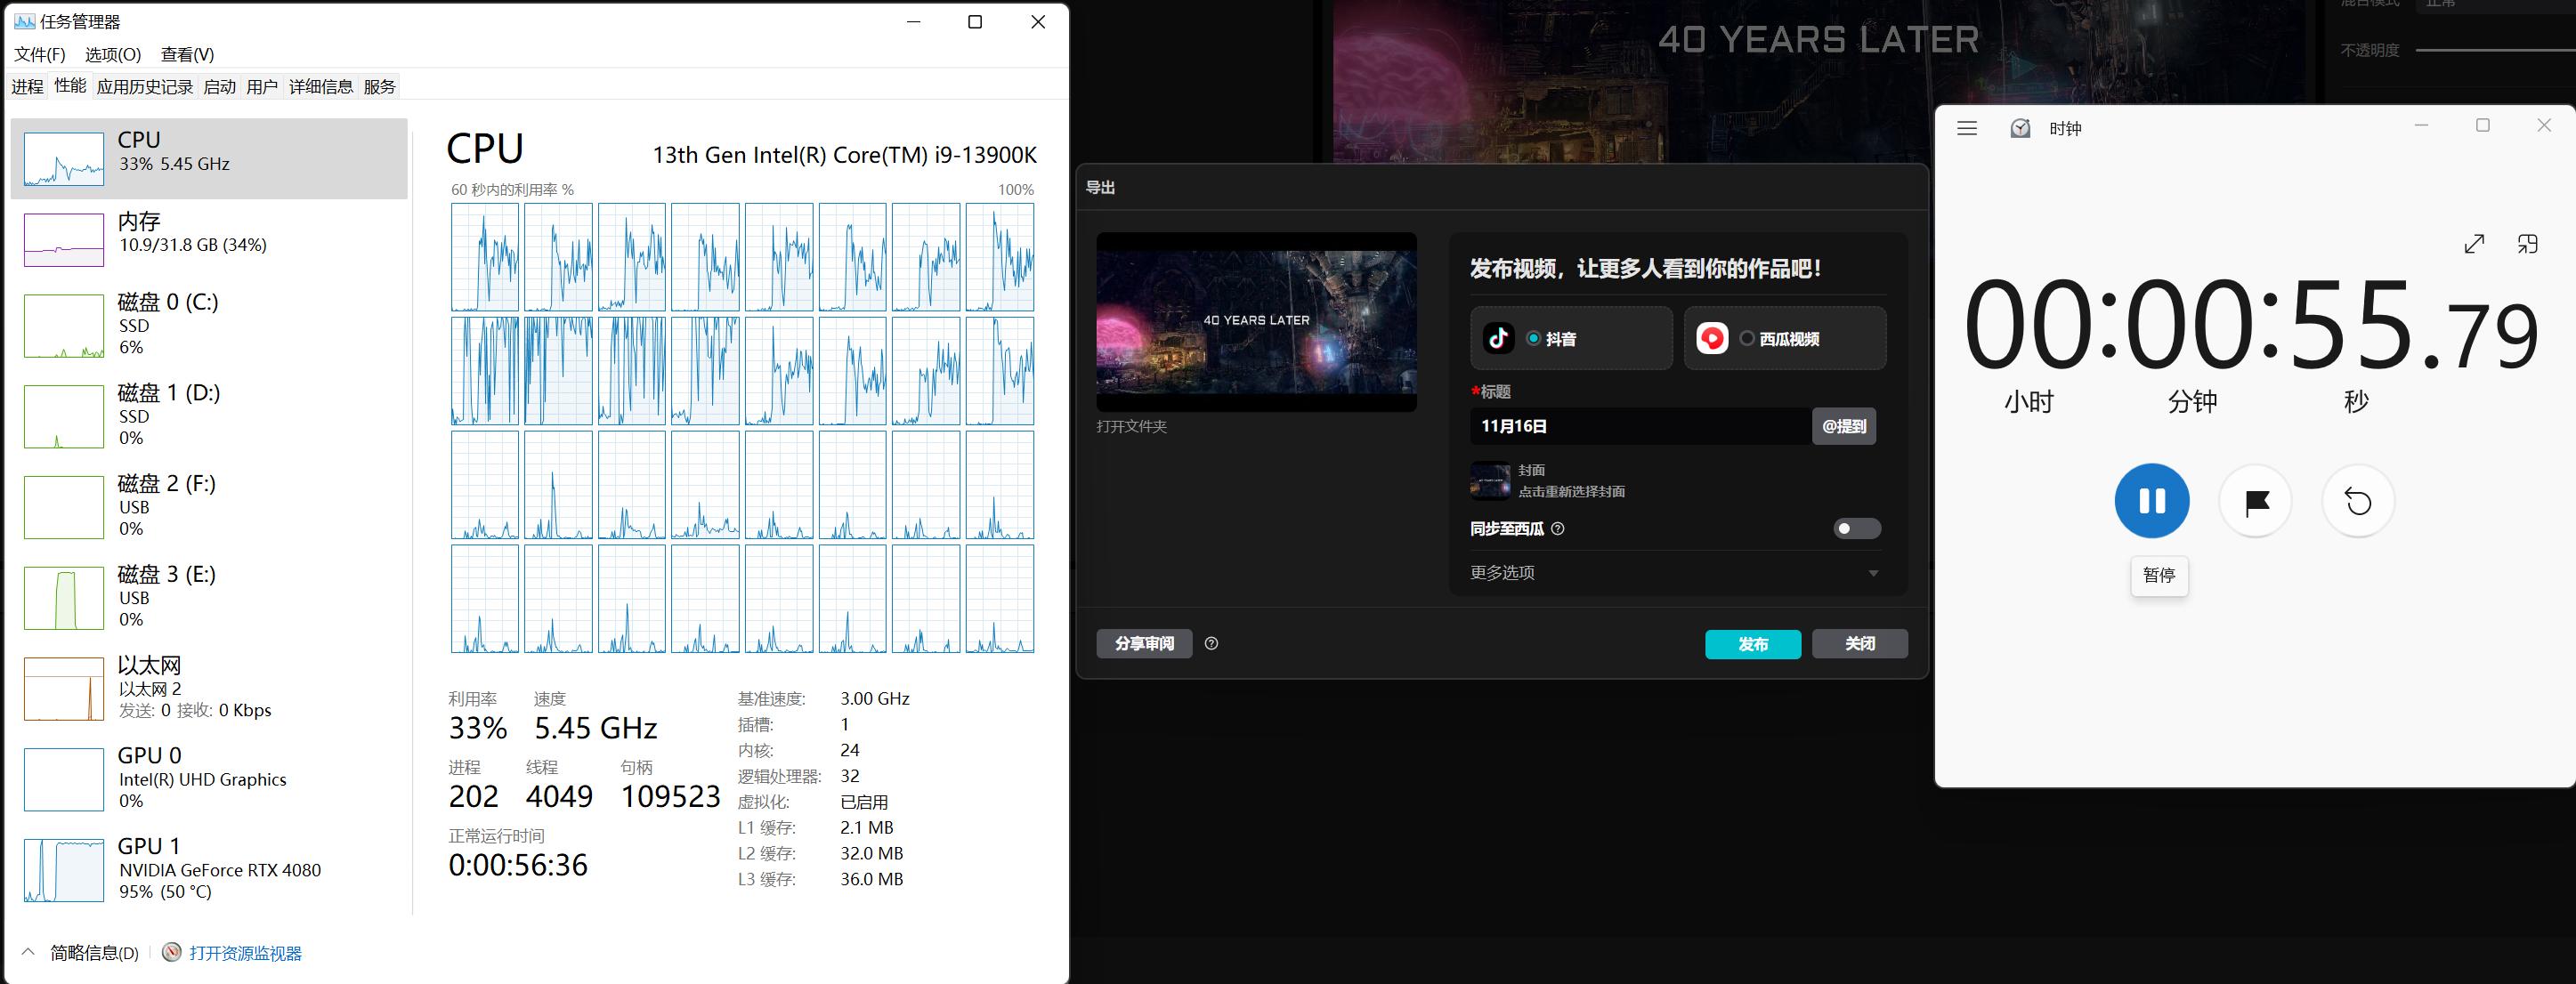This screenshot has width=2576, height=984.
Task: Open the Clock app navigation menu
Action: 1966,128
